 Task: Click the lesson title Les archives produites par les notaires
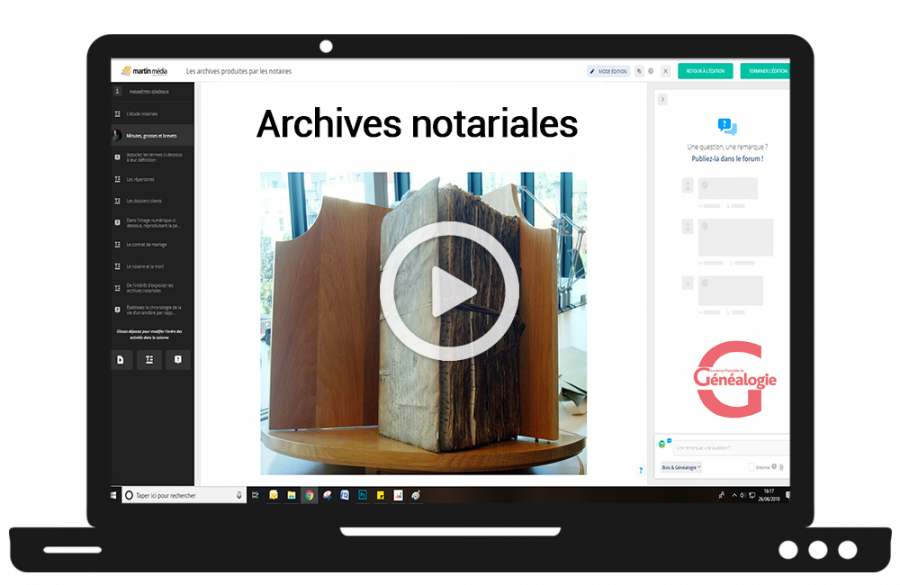pos(239,71)
